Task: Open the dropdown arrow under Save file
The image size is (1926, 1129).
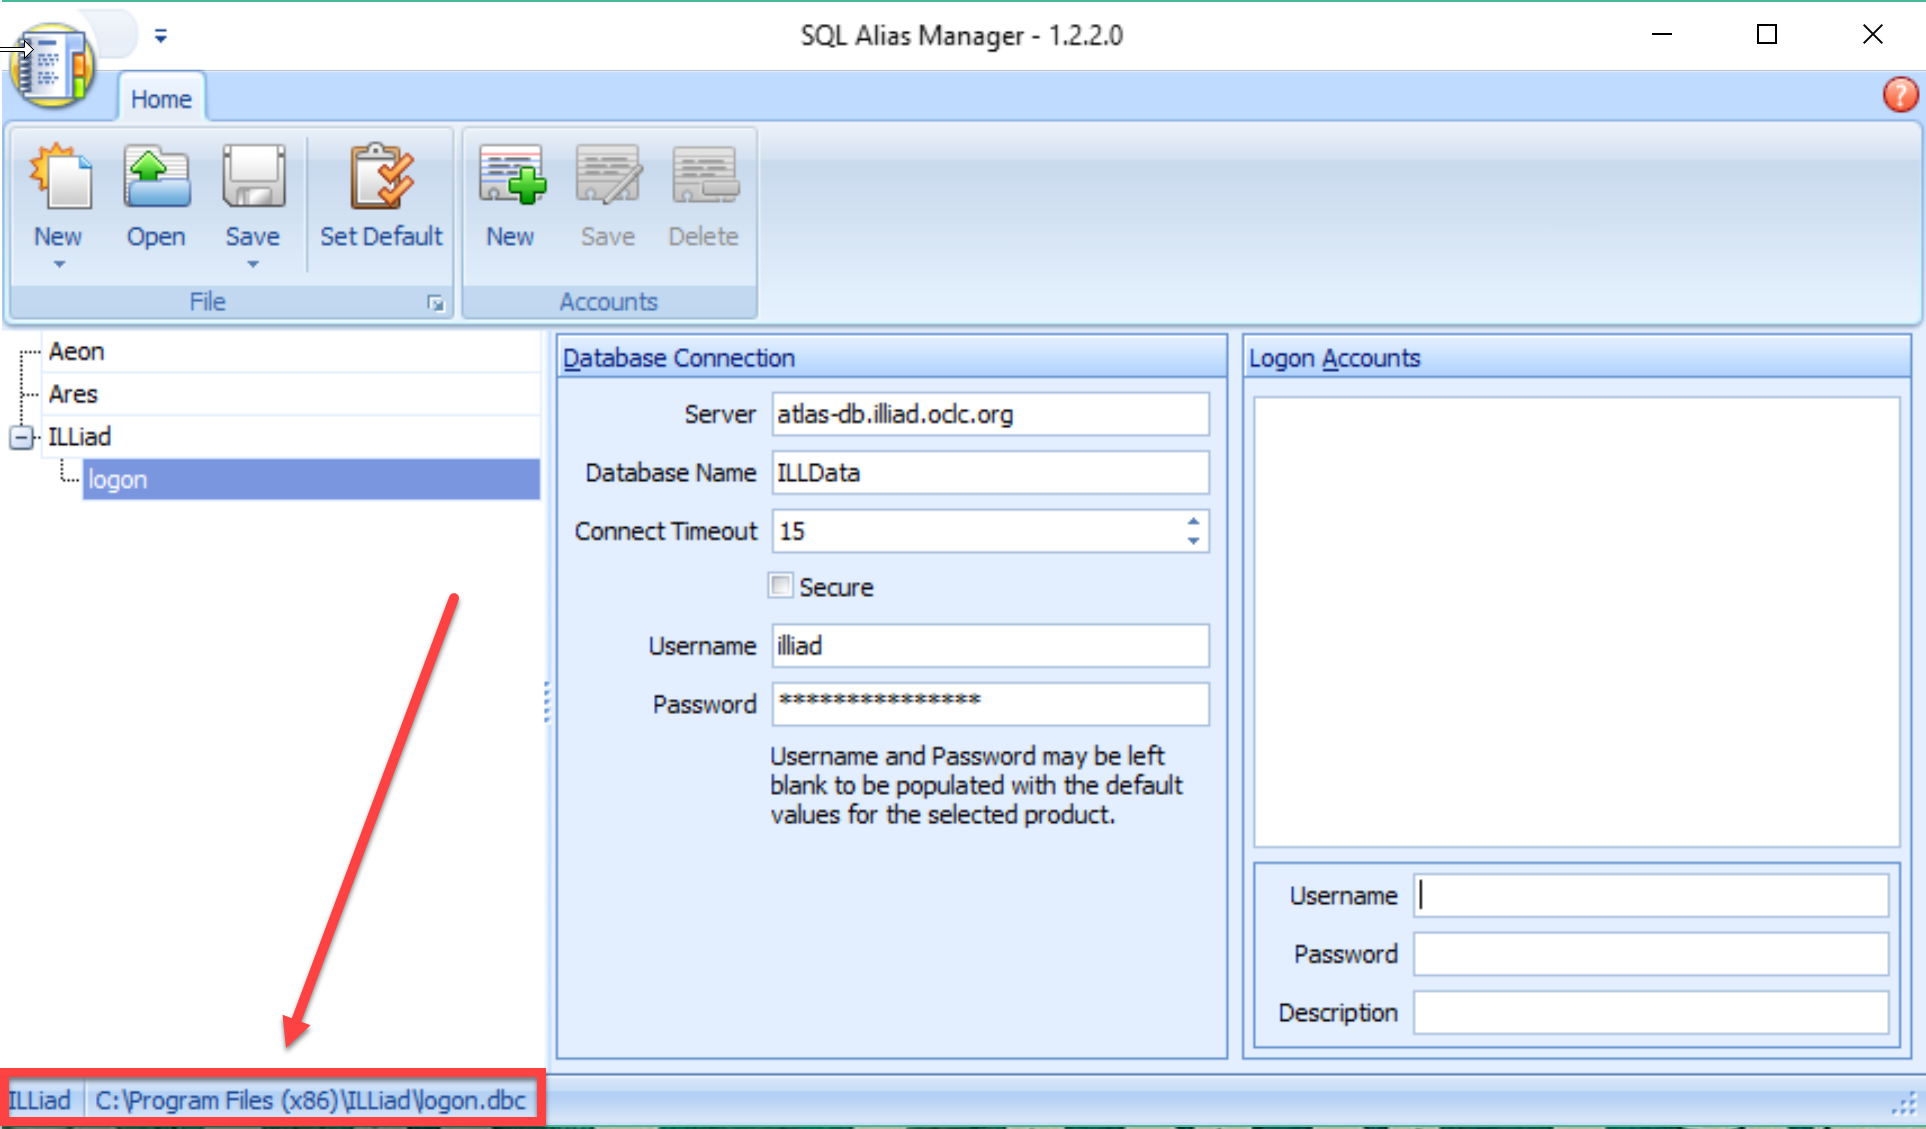Action: click(252, 264)
